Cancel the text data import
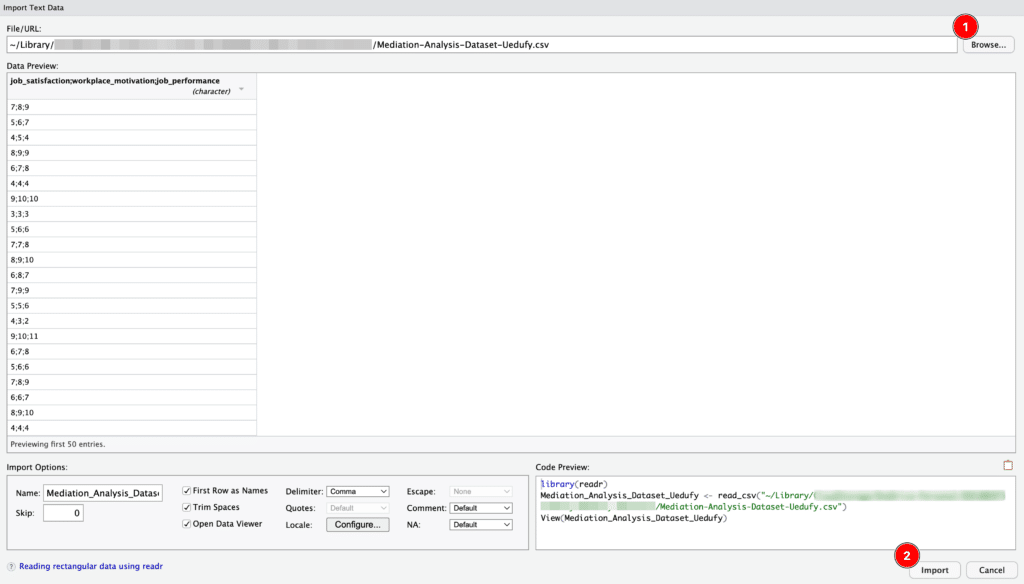Image resolution: width=1024 pixels, height=584 pixels. (x=990, y=569)
